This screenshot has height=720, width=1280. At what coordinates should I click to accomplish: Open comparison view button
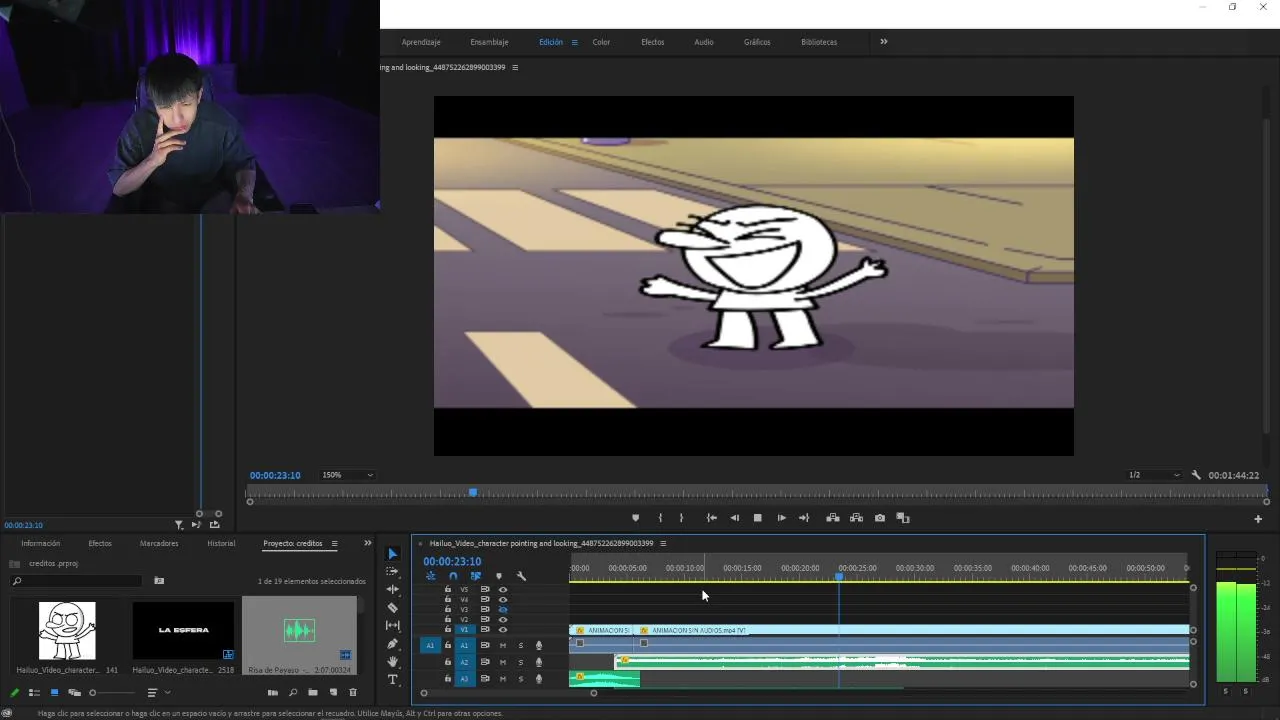pos(903,518)
